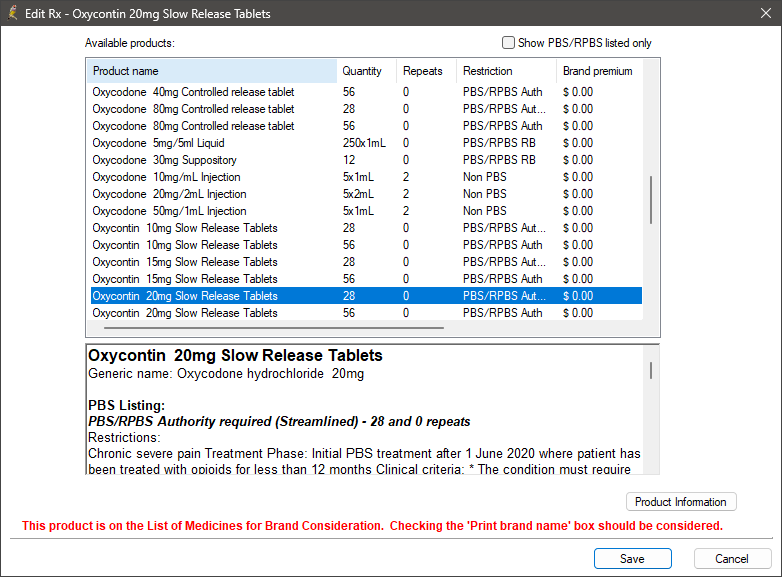Sort by Brand premium column header
This screenshot has height=577, width=782.
599,71
